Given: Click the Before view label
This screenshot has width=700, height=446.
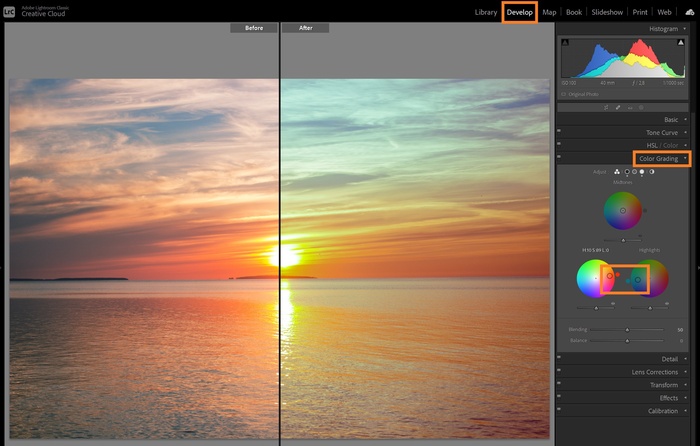Looking at the screenshot, I should (254, 28).
